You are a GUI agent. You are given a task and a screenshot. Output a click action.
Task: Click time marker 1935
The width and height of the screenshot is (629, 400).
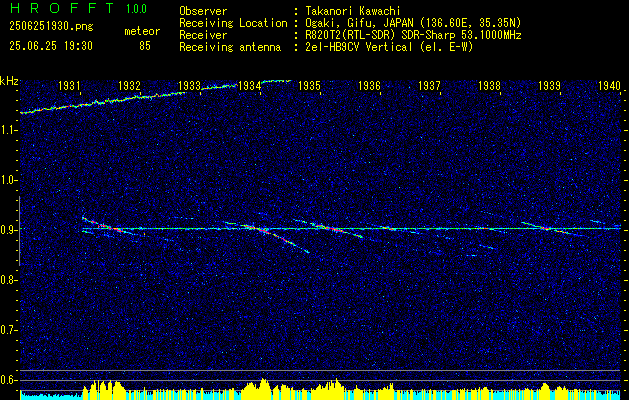pyautogui.click(x=309, y=85)
